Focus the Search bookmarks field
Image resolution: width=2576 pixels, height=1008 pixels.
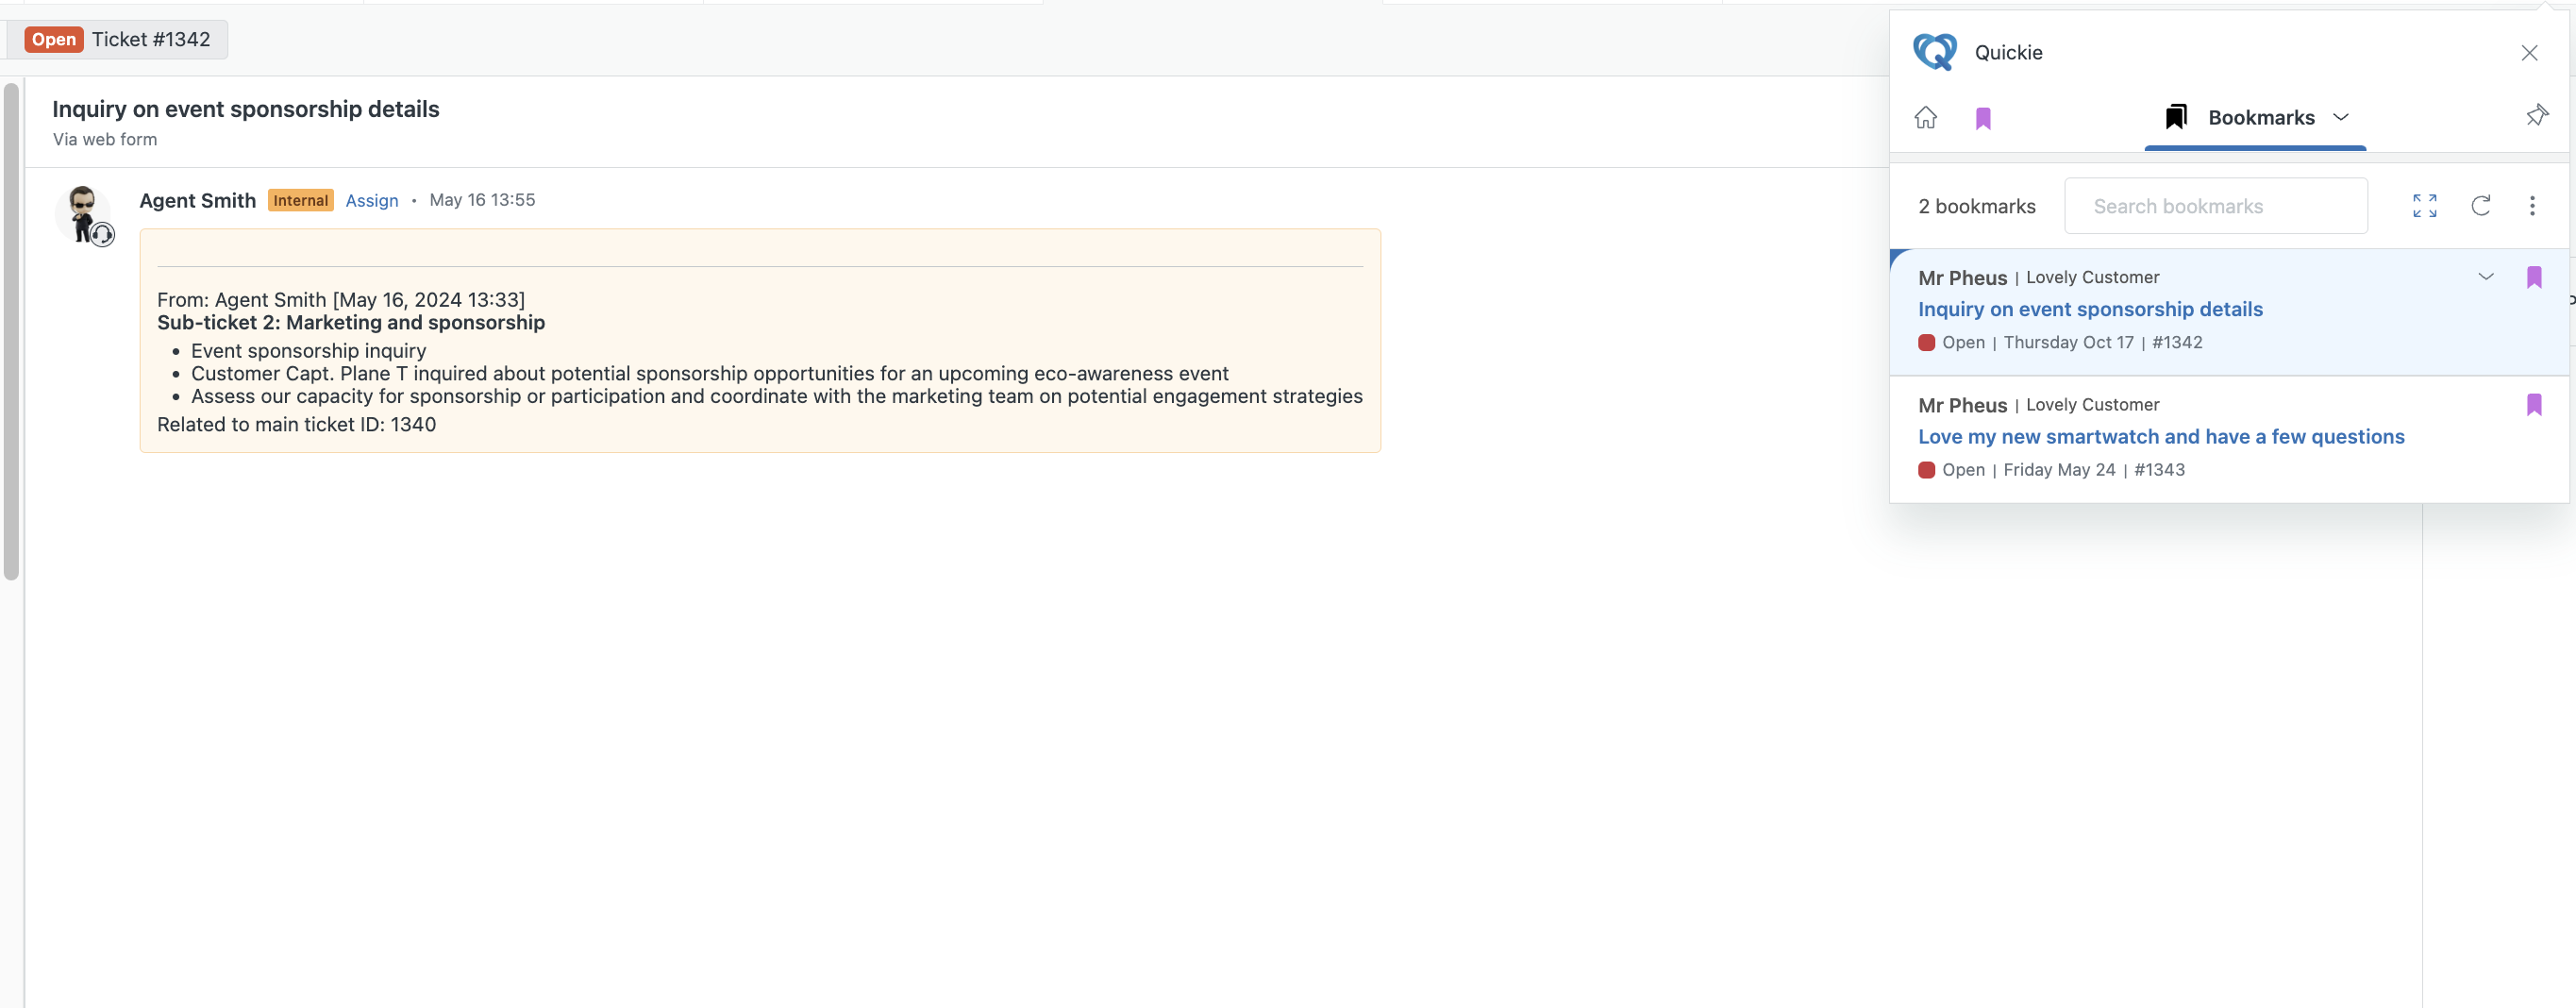2215,206
